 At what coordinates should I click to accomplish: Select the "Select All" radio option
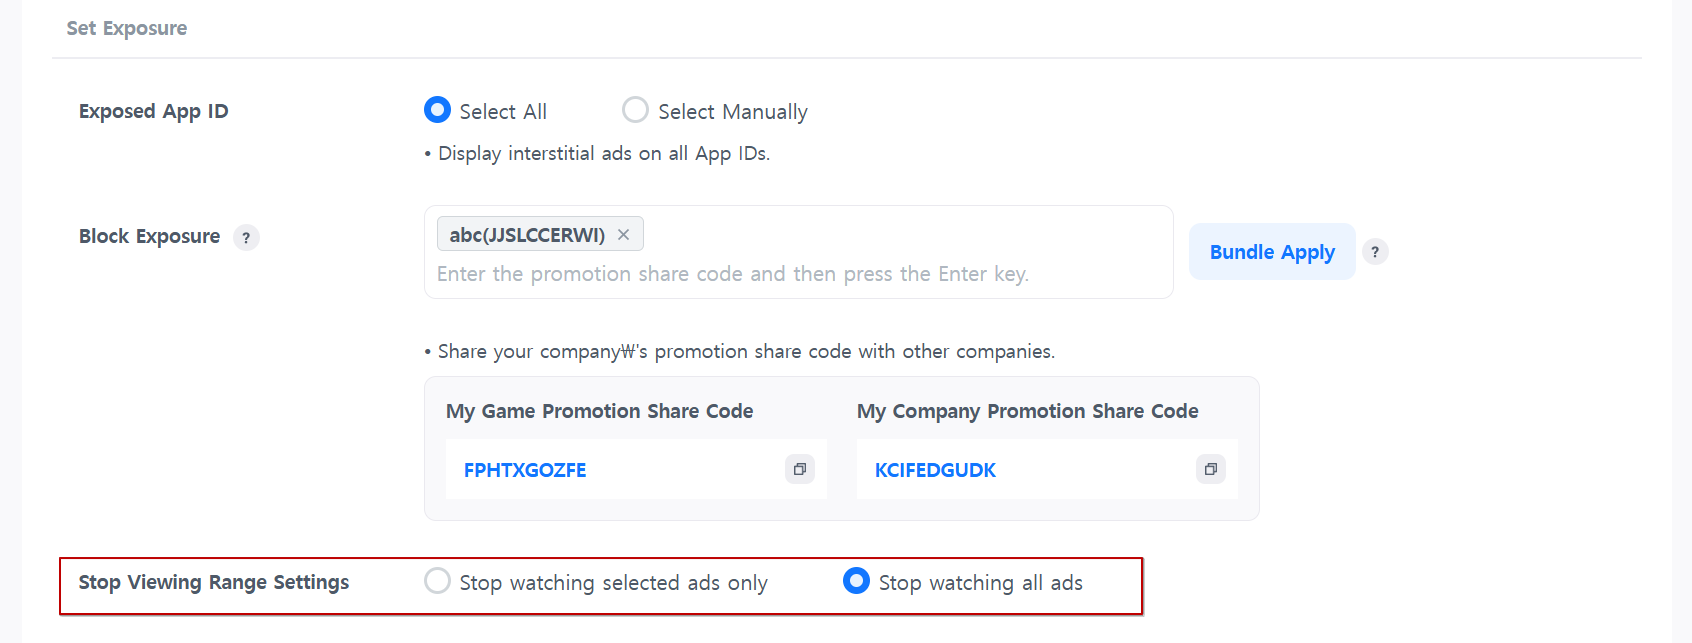437,110
